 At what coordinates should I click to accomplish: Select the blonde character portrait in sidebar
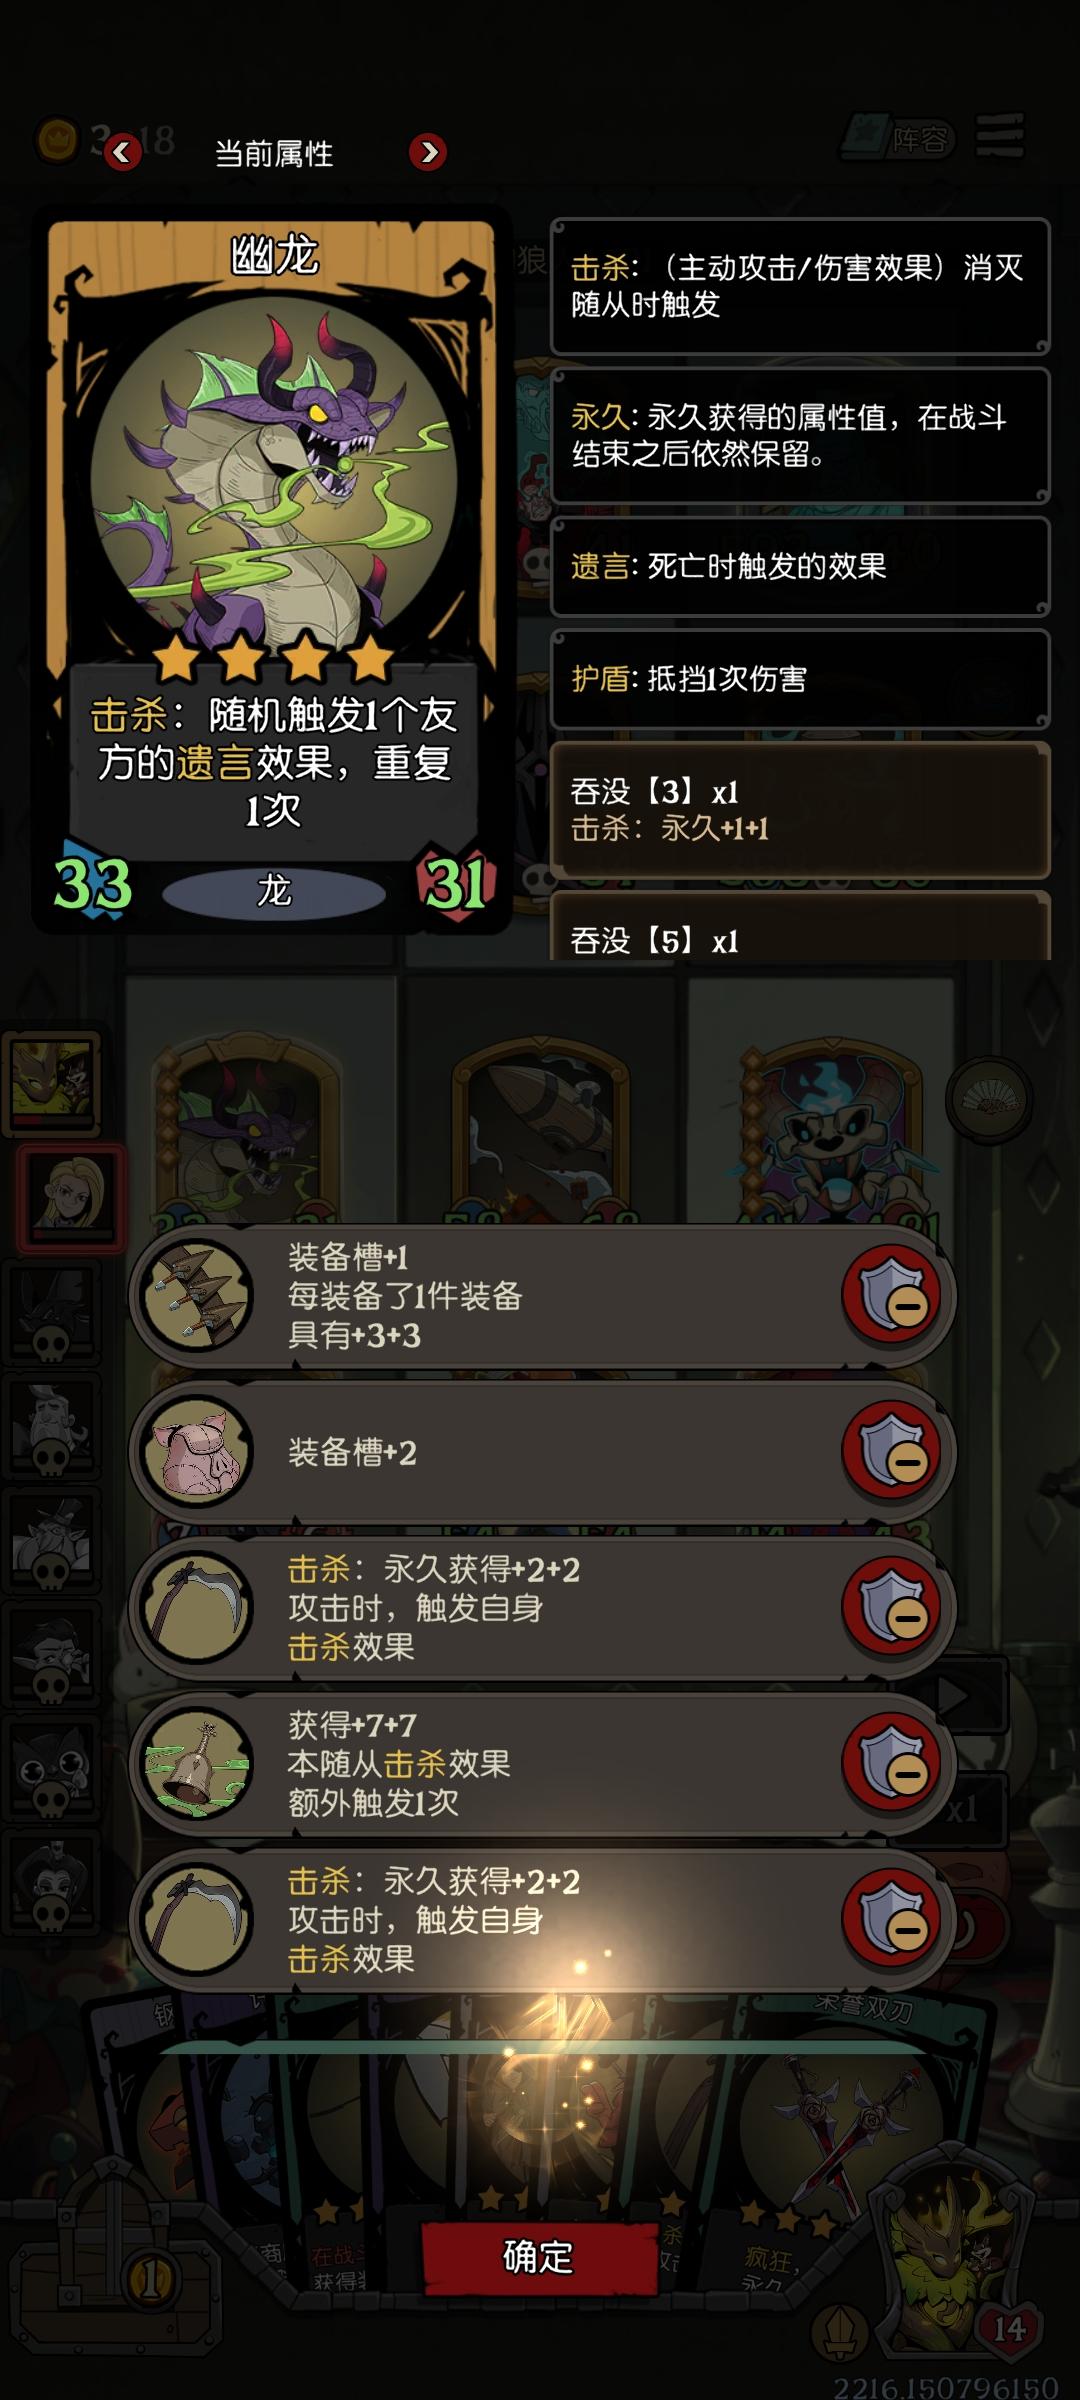(70, 1196)
